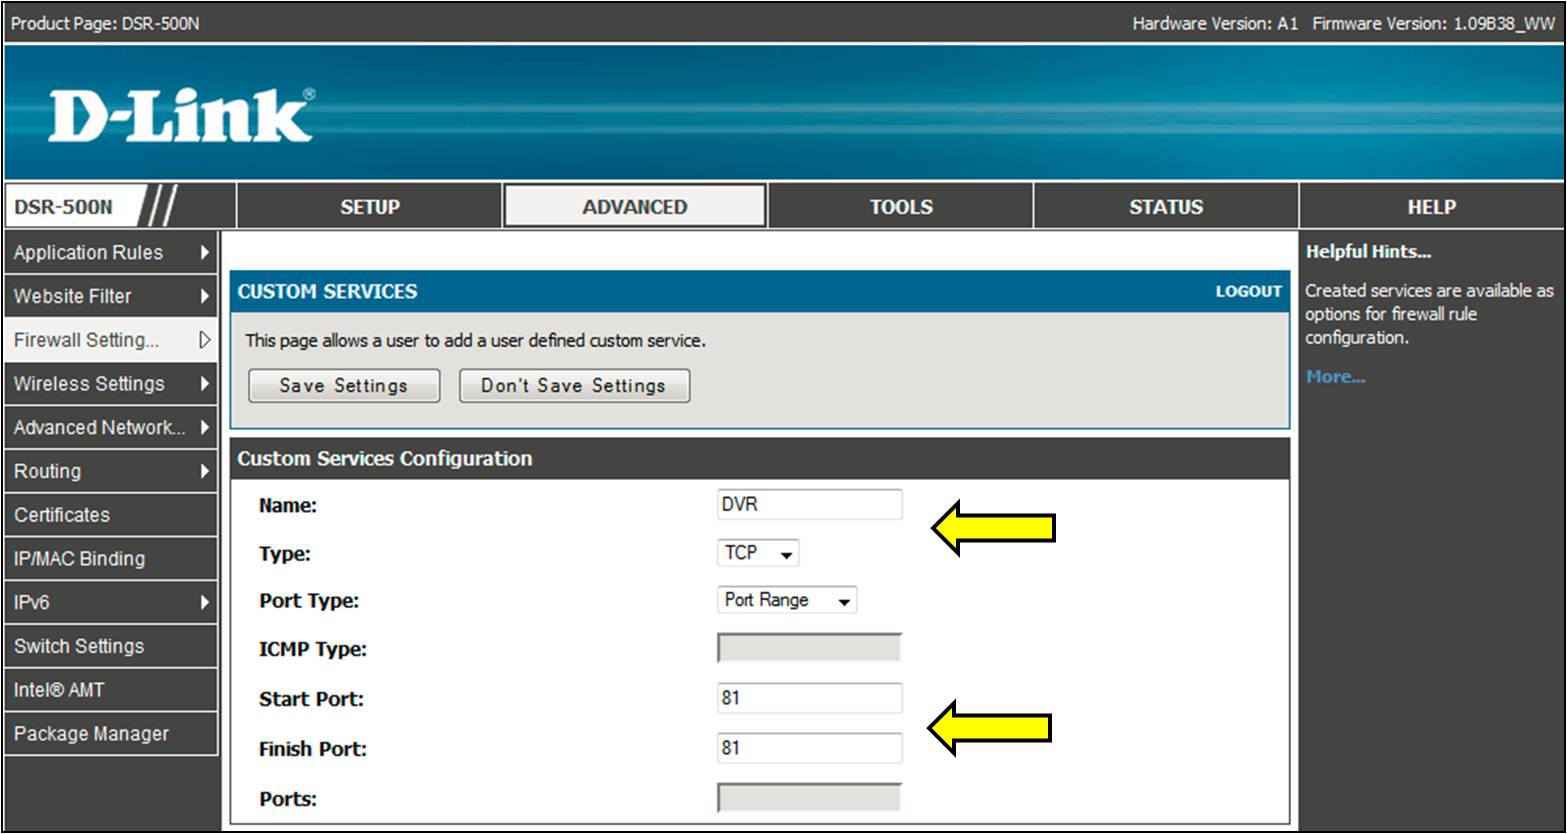Click into the Name input field
The width and height of the screenshot is (1567, 834).
(809, 505)
